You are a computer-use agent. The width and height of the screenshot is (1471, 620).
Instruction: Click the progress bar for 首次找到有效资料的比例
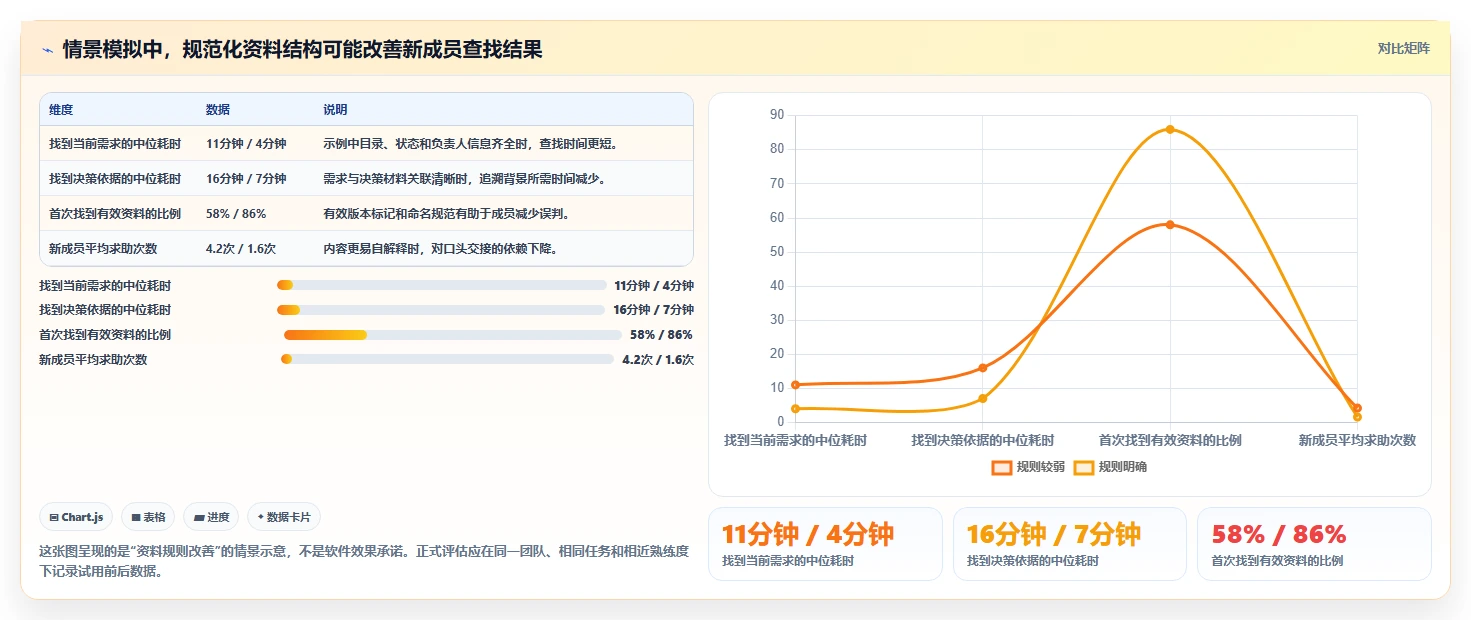tap(453, 335)
